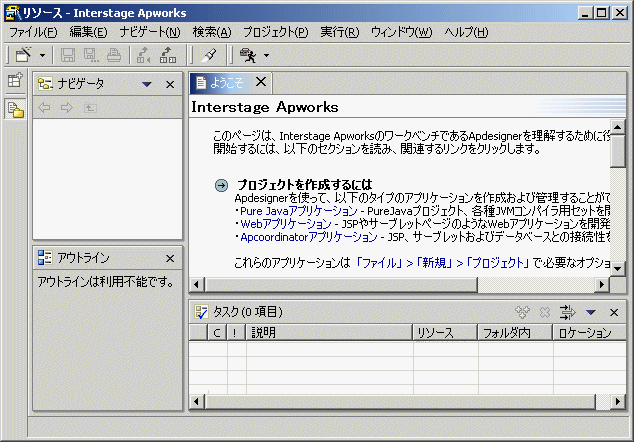Sort tasks by the C column header
This screenshot has width=634, height=442.
coord(217,332)
